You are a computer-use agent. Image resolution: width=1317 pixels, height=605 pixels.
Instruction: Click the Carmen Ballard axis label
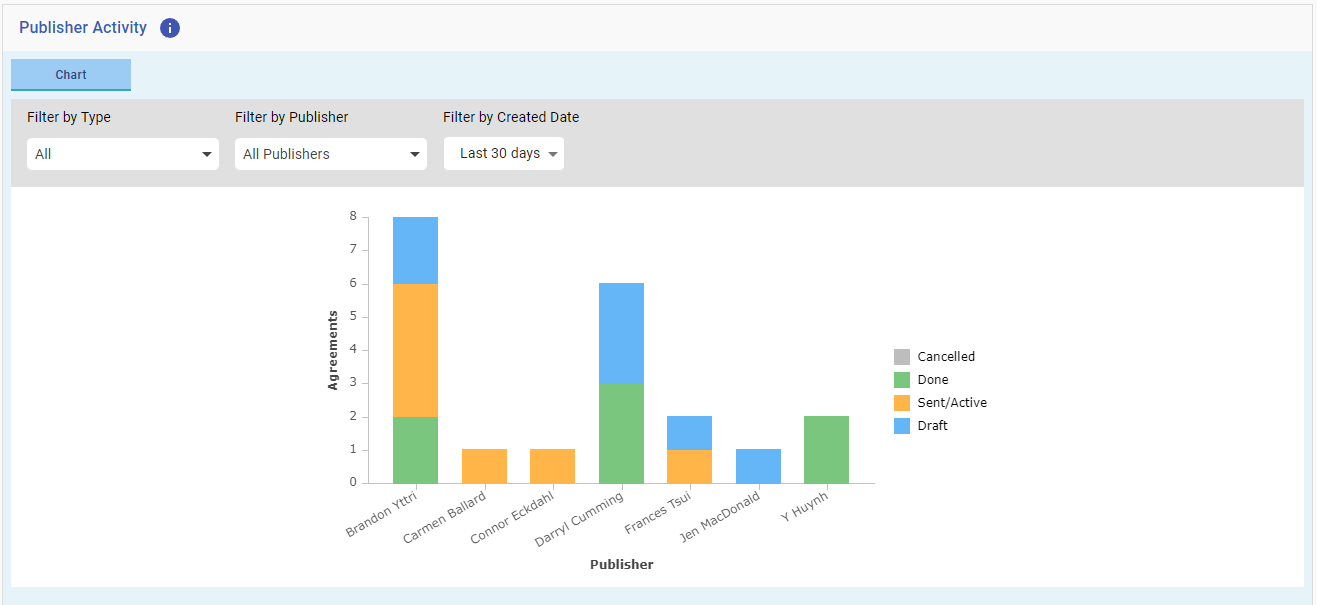[x=445, y=516]
